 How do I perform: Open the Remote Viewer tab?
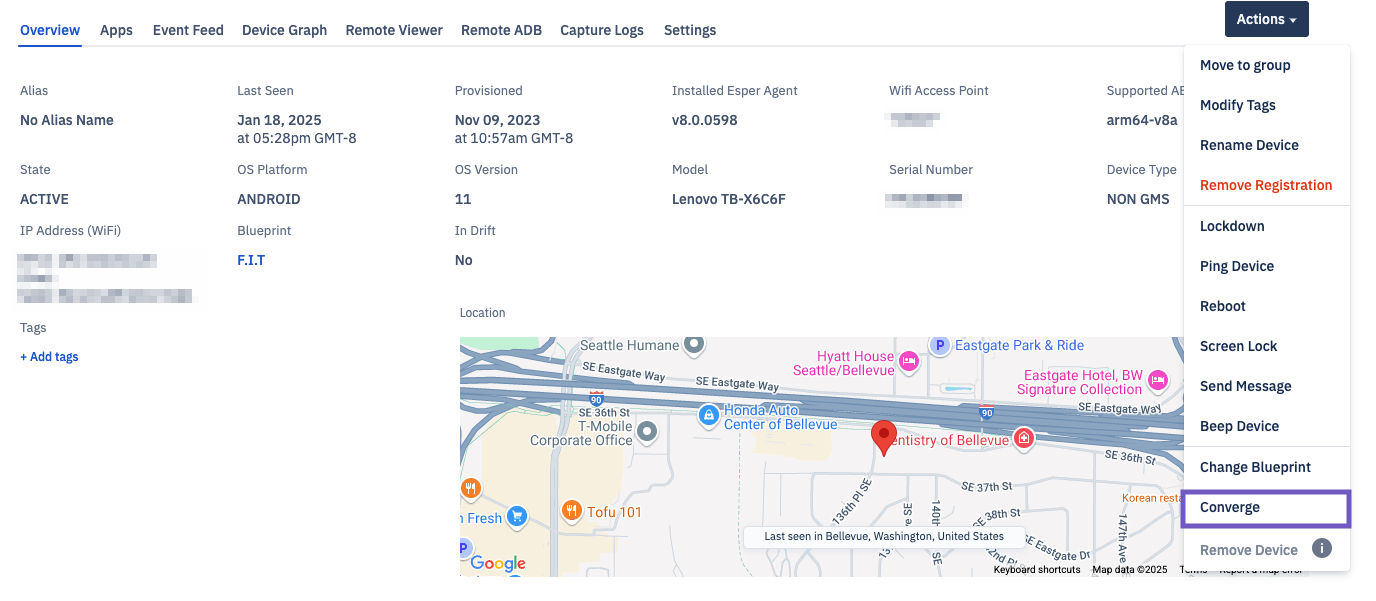point(394,30)
